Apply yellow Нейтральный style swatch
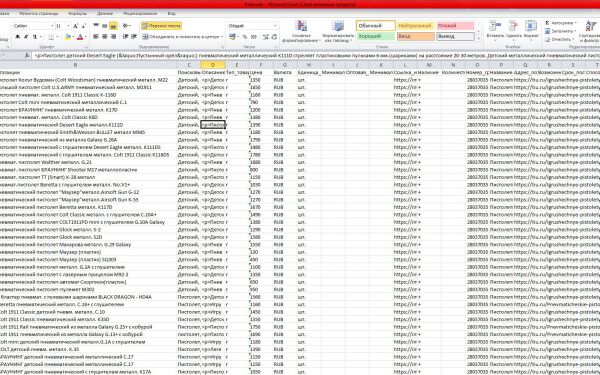Screen dimensions: 600x375 click(416, 26)
